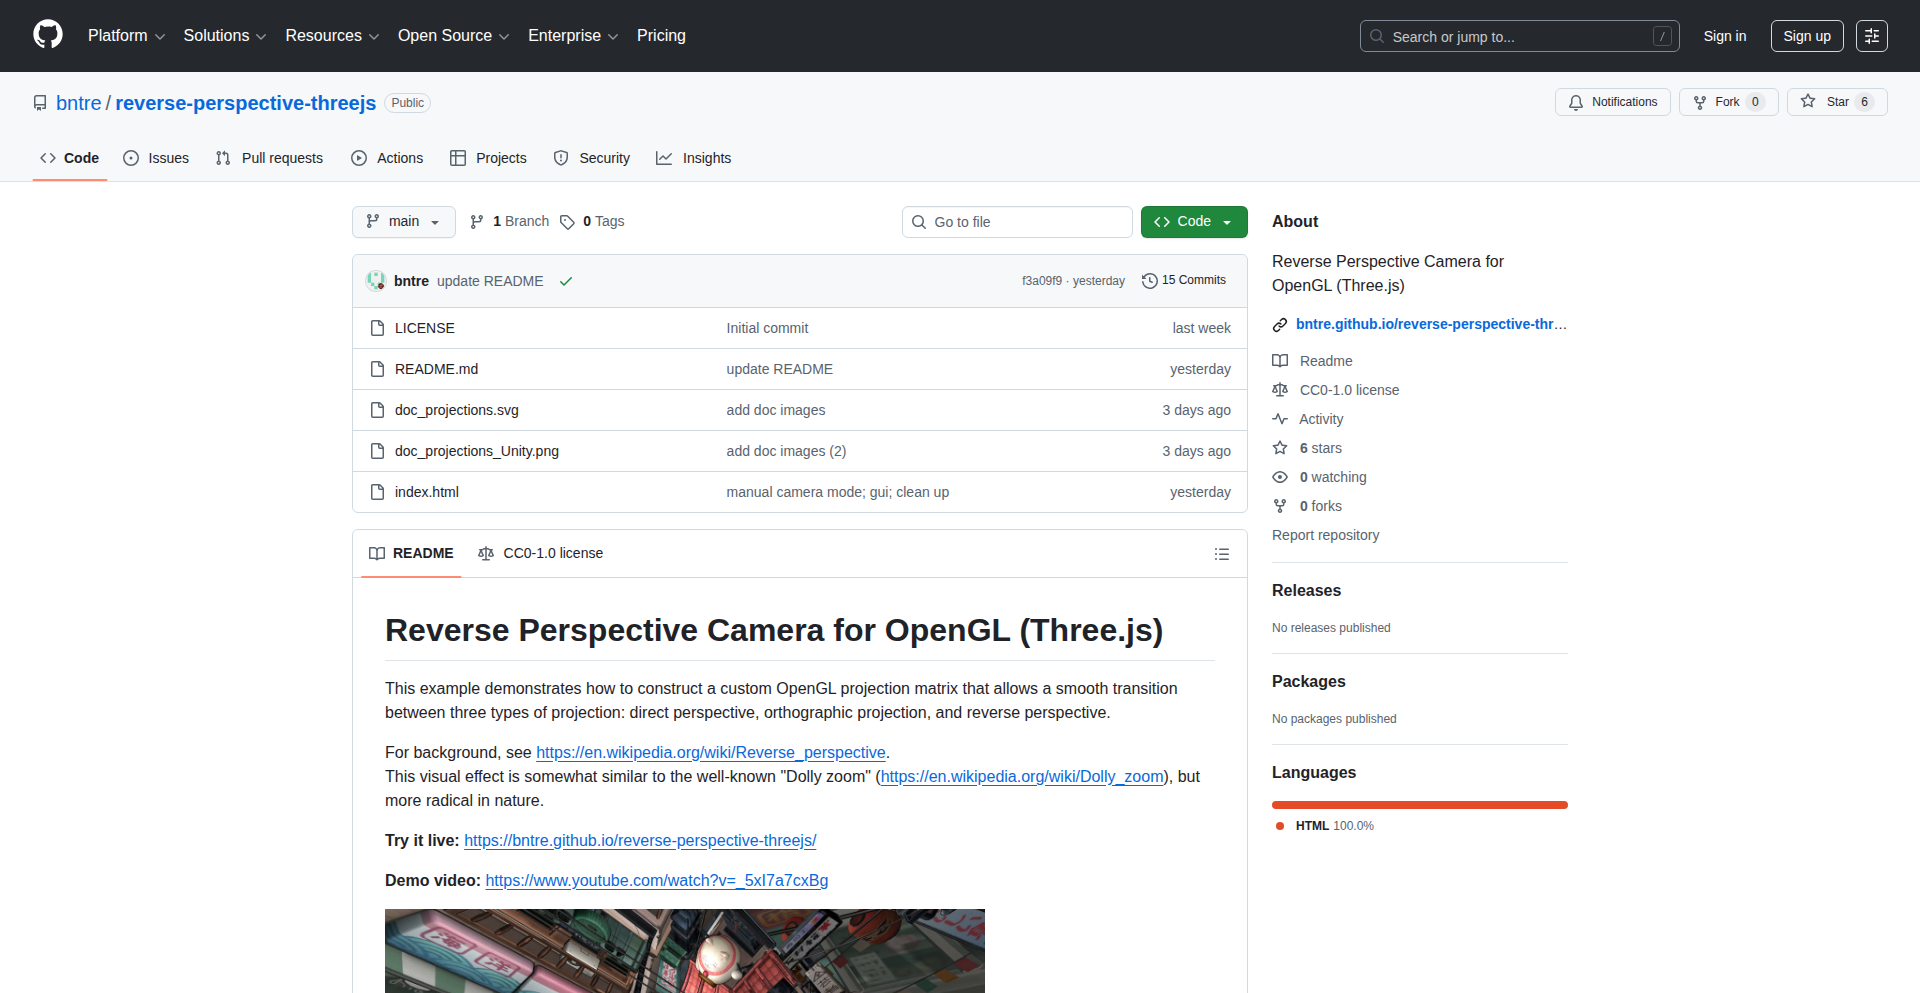Open the main branch selector dropdown
This screenshot has height=993, width=1920.
[403, 221]
